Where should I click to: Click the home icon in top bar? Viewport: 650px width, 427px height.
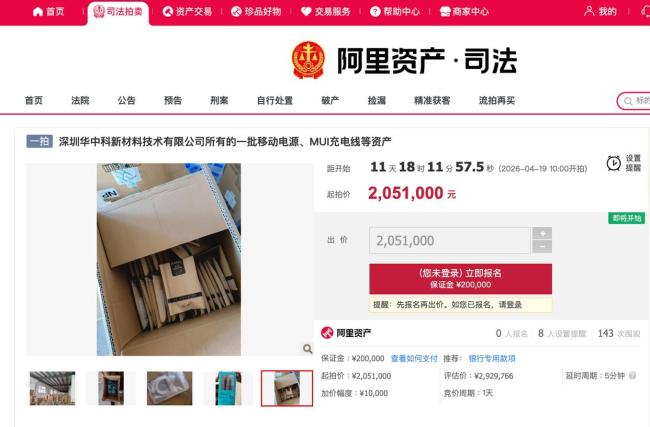coord(38,12)
